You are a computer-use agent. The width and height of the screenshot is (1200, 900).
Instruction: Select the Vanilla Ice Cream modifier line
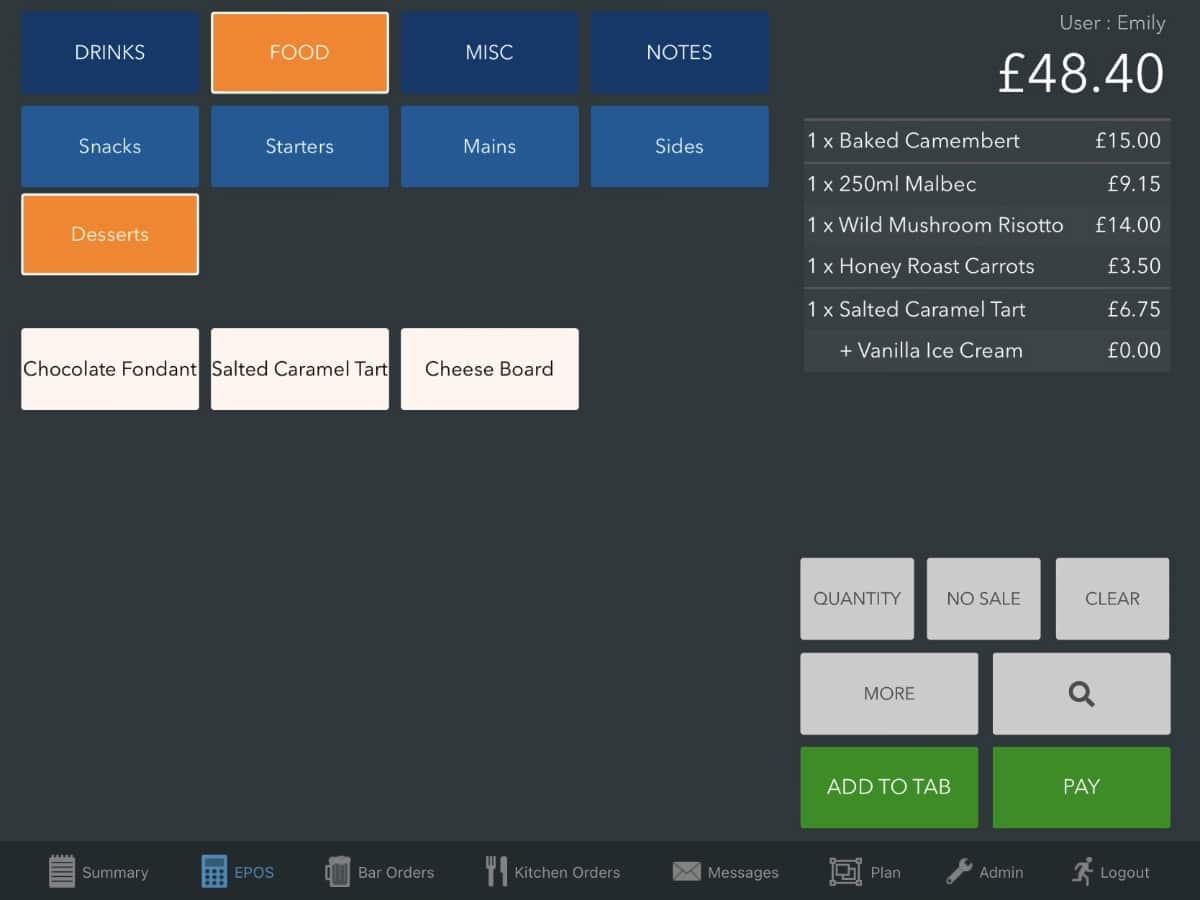click(987, 351)
